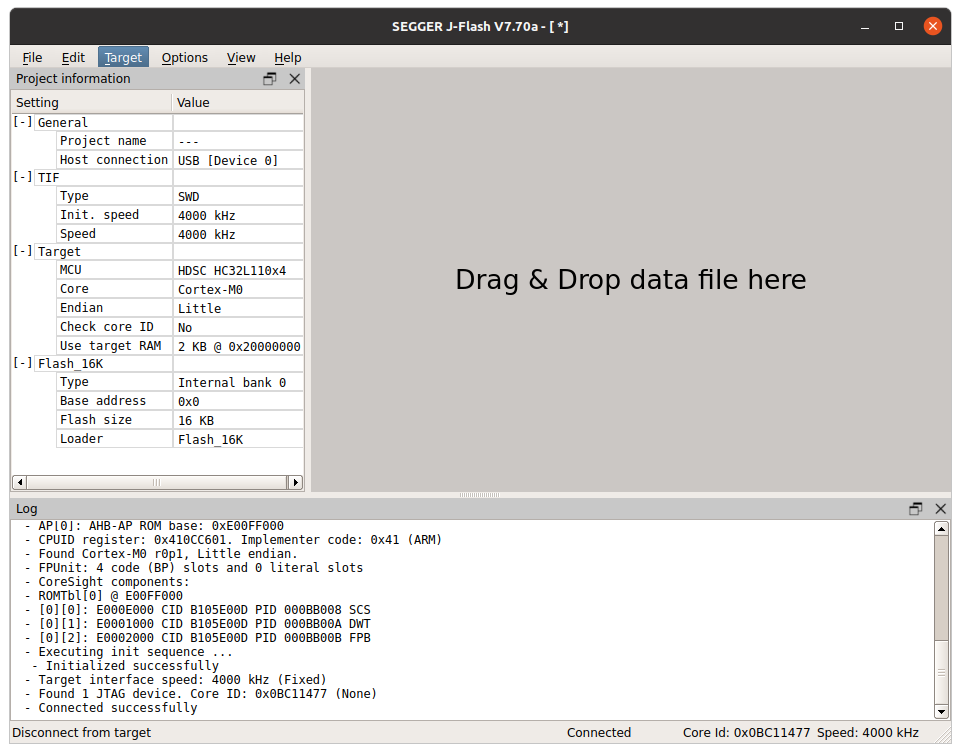The height and width of the screenshot is (753, 961).
Task: Select the Loader setting row
Action: tap(180, 439)
